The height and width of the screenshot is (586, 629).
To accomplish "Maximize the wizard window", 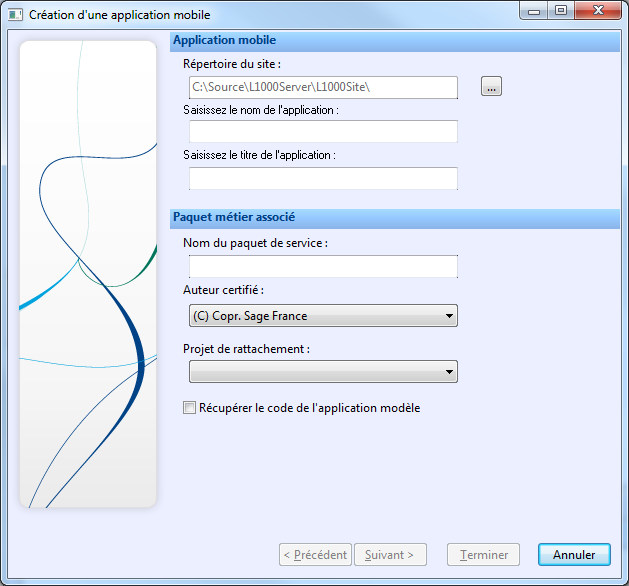I will coord(561,11).
